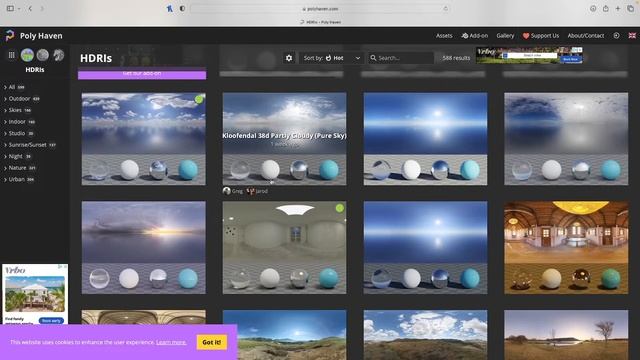Click the Got it! cookie button
Screen dimensions: 640x360
pyautogui.click(x=211, y=342)
